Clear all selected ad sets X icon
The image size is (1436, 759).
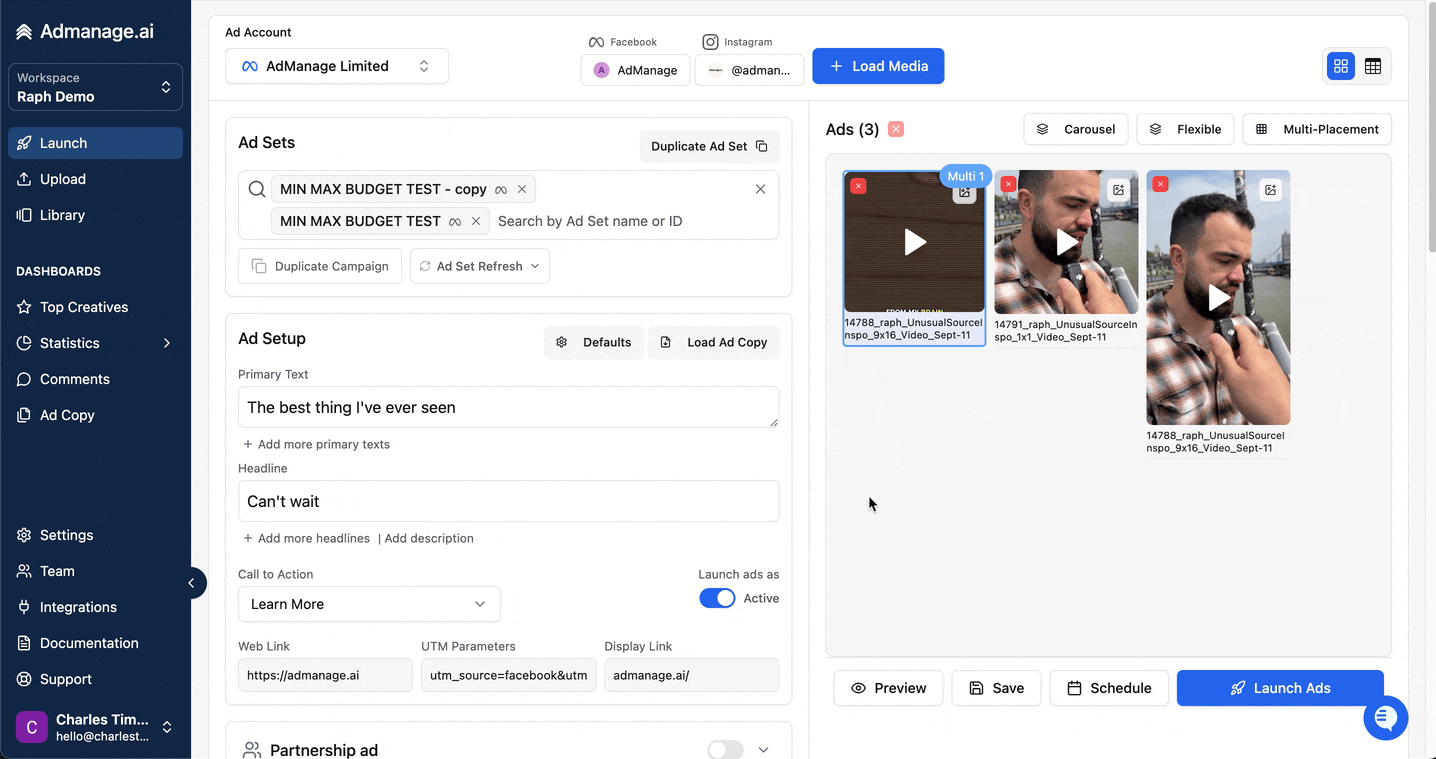[x=760, y=189]
